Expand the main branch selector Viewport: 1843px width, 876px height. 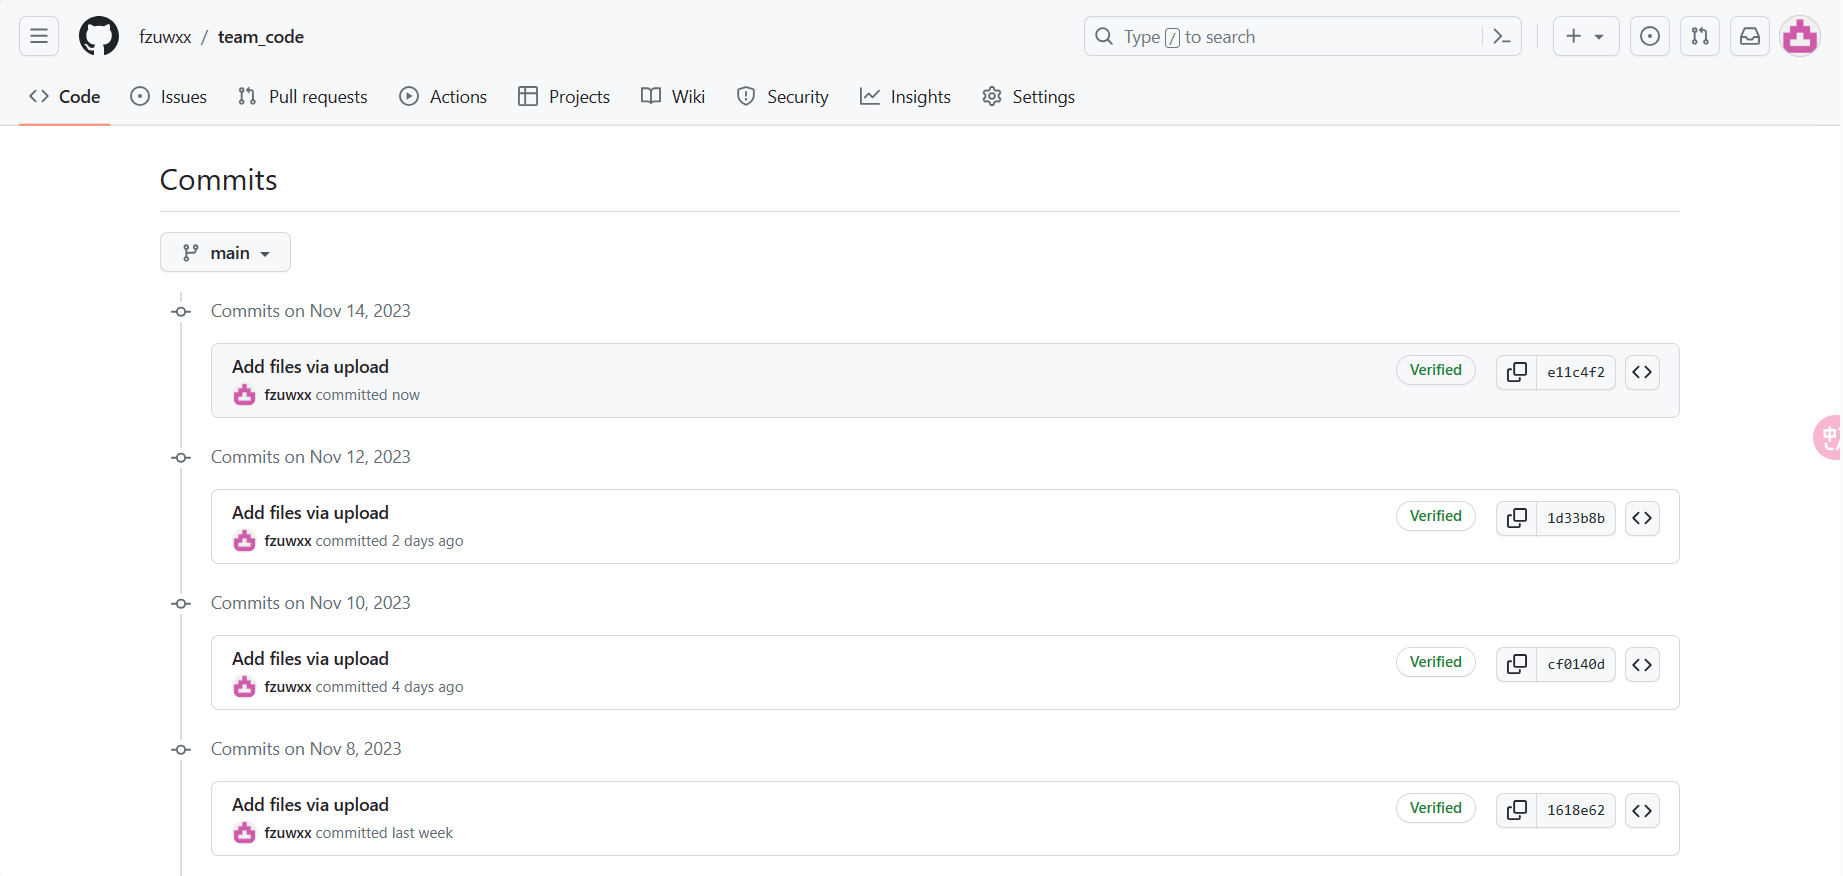coord(225,253)
